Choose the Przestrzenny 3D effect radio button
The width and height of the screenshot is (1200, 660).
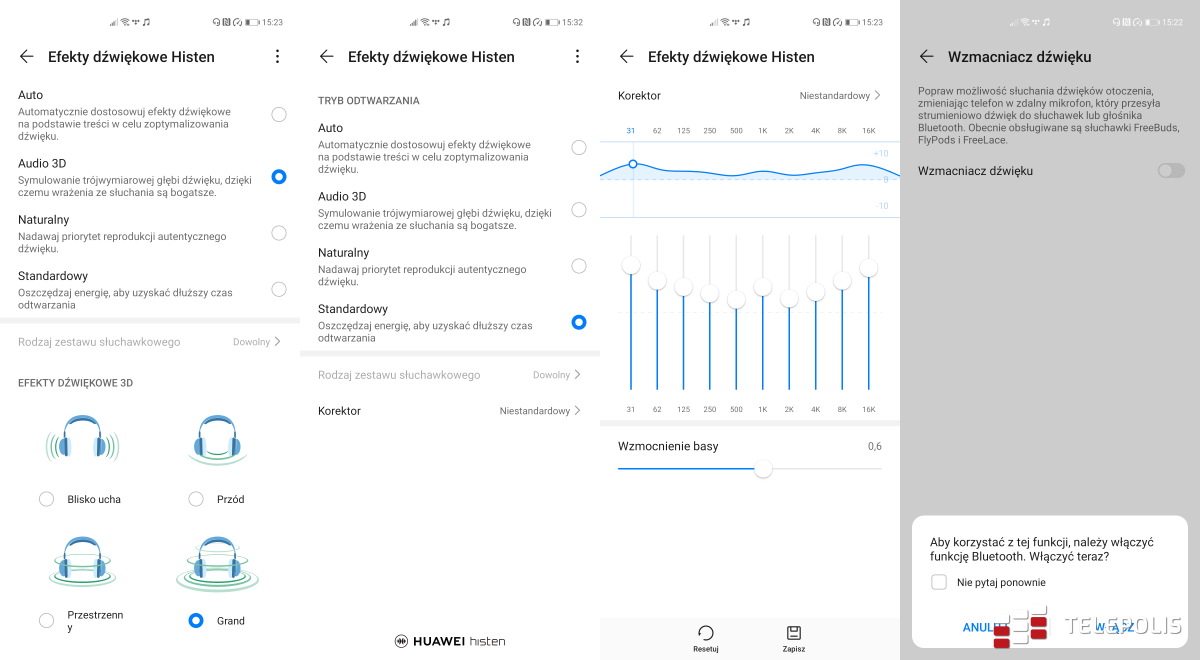click(46, 621)
